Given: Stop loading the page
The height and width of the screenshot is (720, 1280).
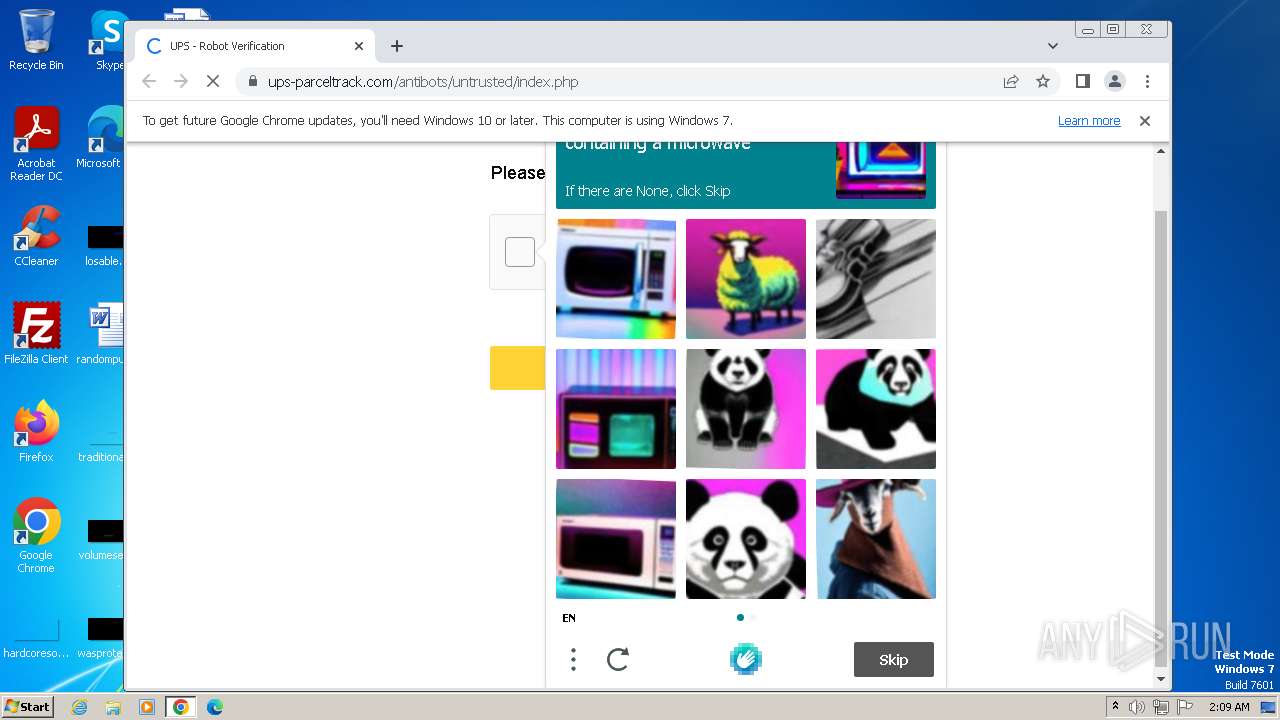Looking at the screenshot, I should [213, 81].
